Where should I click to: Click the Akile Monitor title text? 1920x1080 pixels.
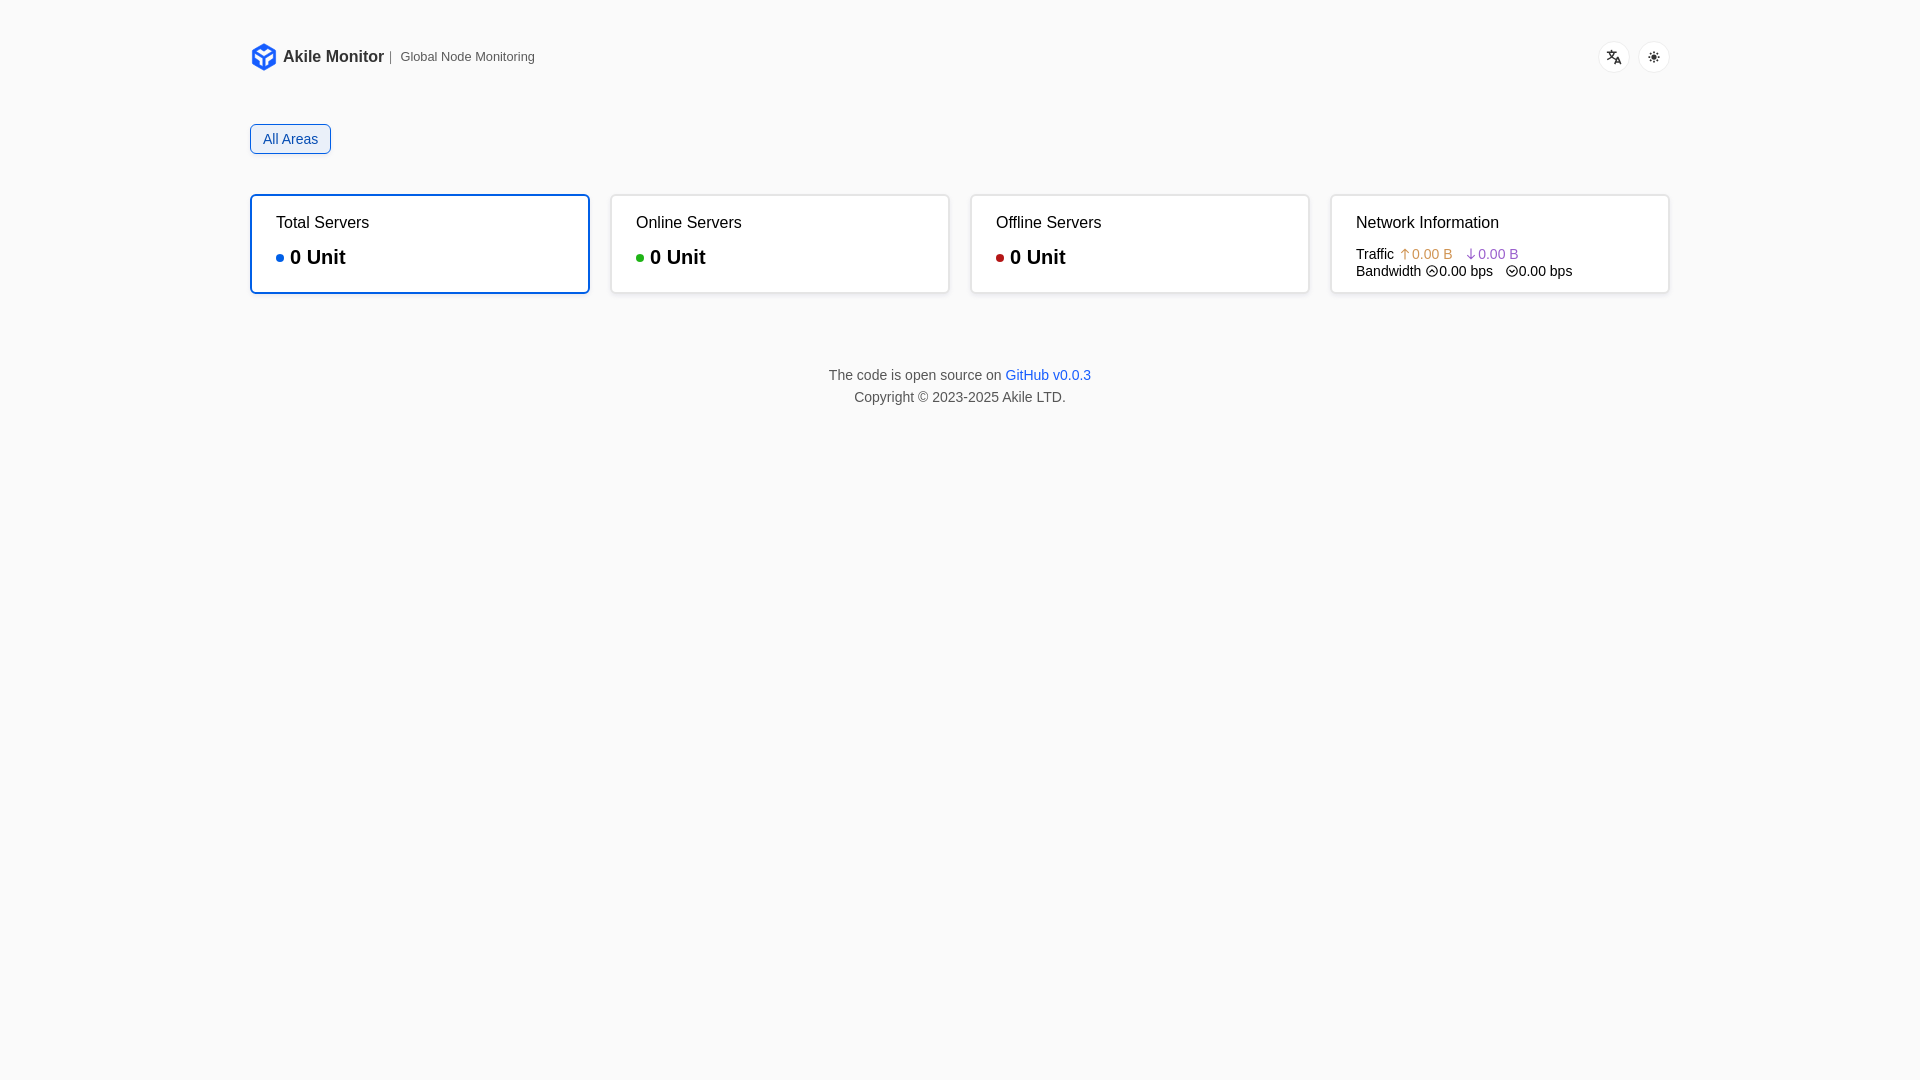333,57
